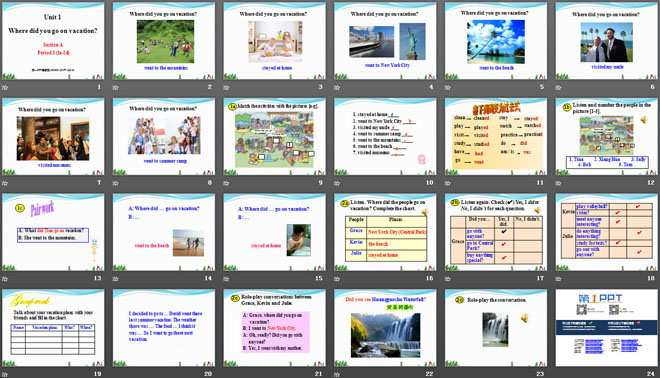Select slide 18 Kevin and Julie table
The height and width of the screenshot is (378, 660).
coord(607,232)
